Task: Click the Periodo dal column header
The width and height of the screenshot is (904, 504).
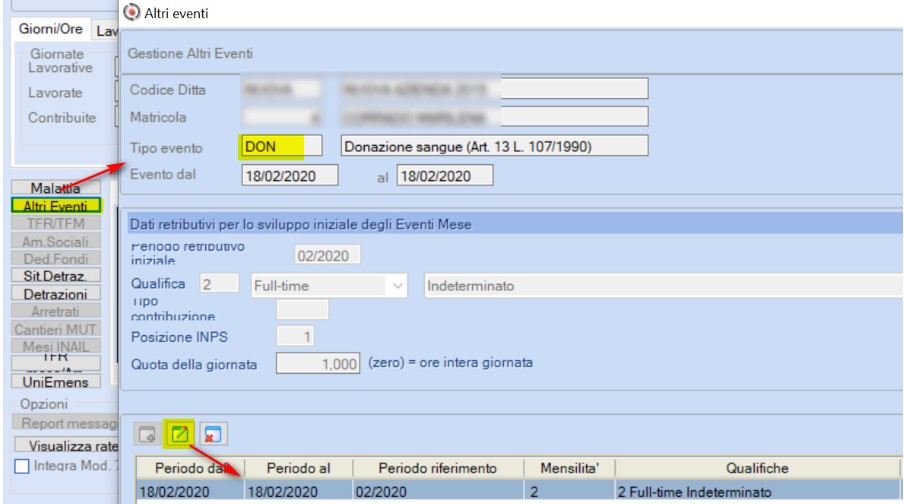Action: click(x=190, y=468)
